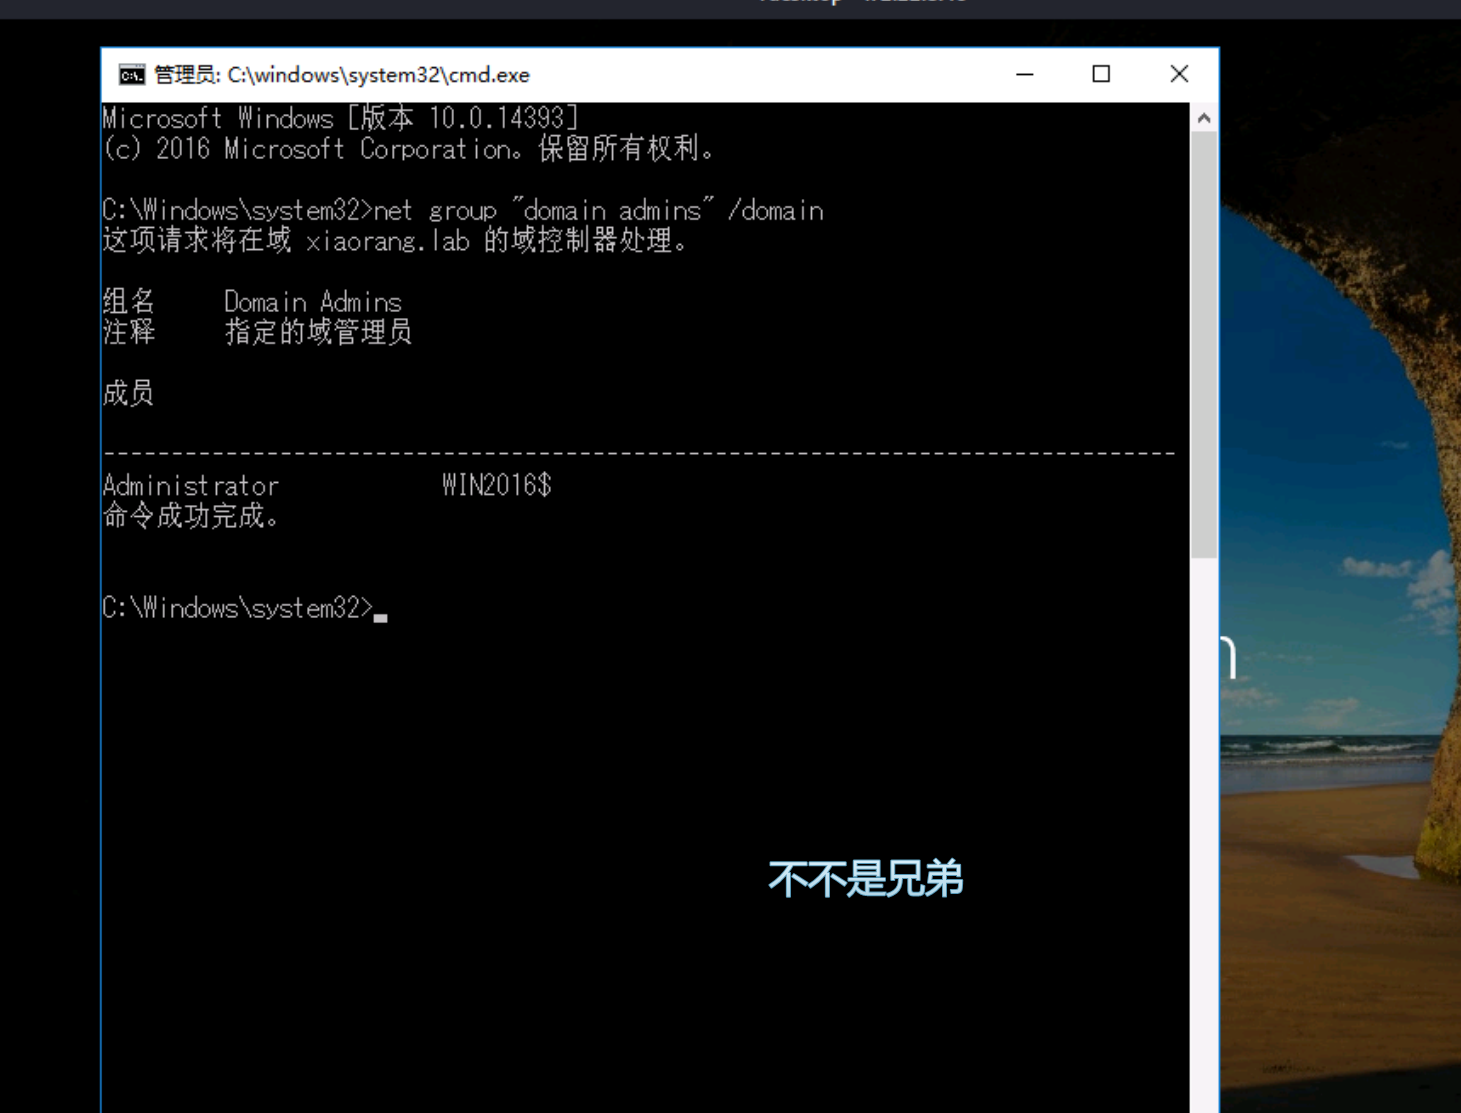Image resolution: width=1461 pixels, height=1113 pixels.
Task: Click the vertical scrollbar thumb
Action: pos(1204,345)
